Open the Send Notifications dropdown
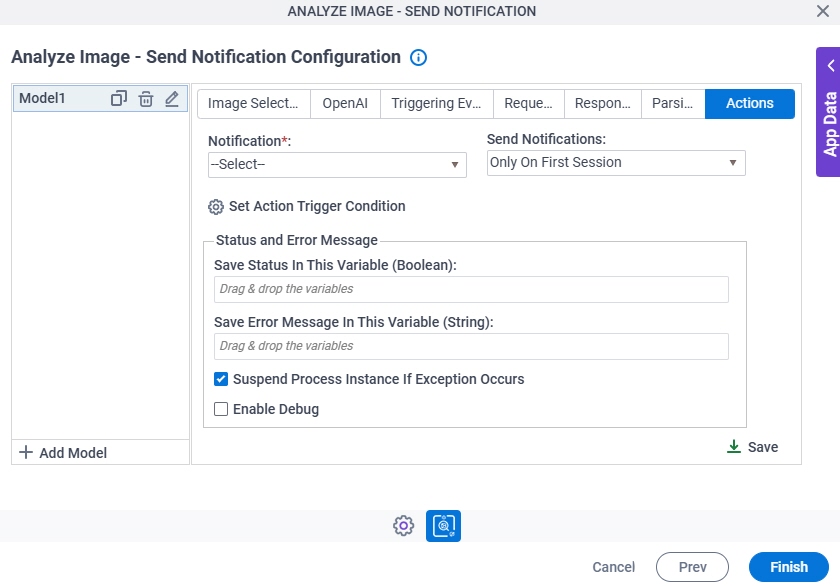840x586 pixels. click(616, 163)
